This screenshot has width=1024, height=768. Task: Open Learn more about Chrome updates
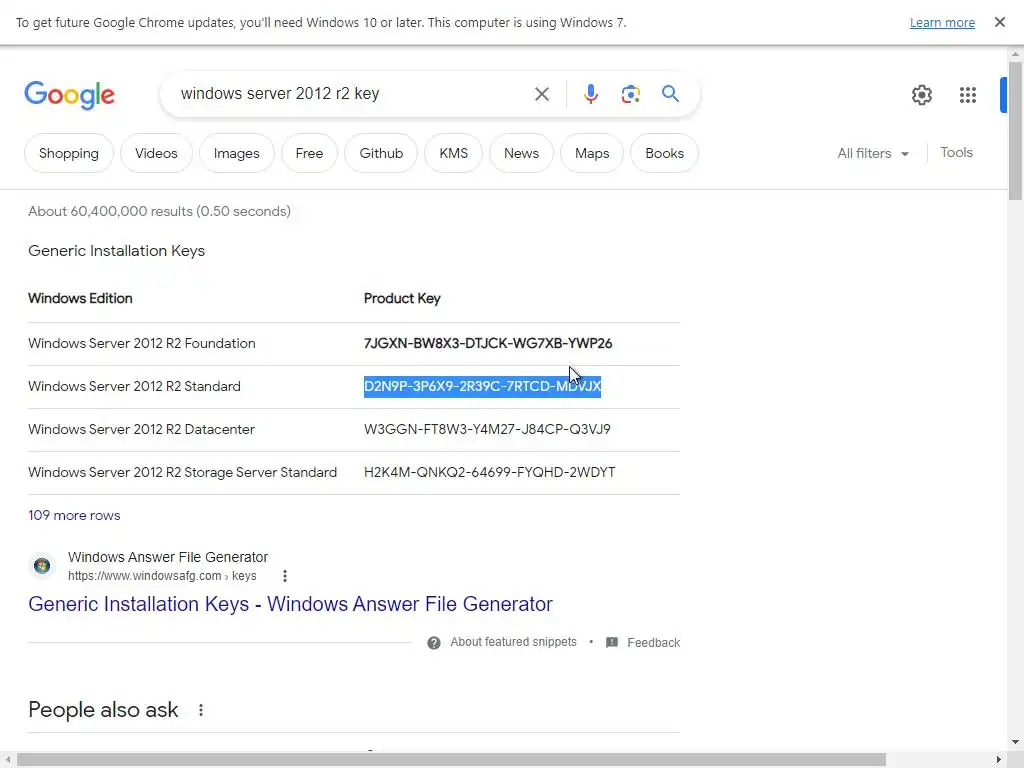942,22
